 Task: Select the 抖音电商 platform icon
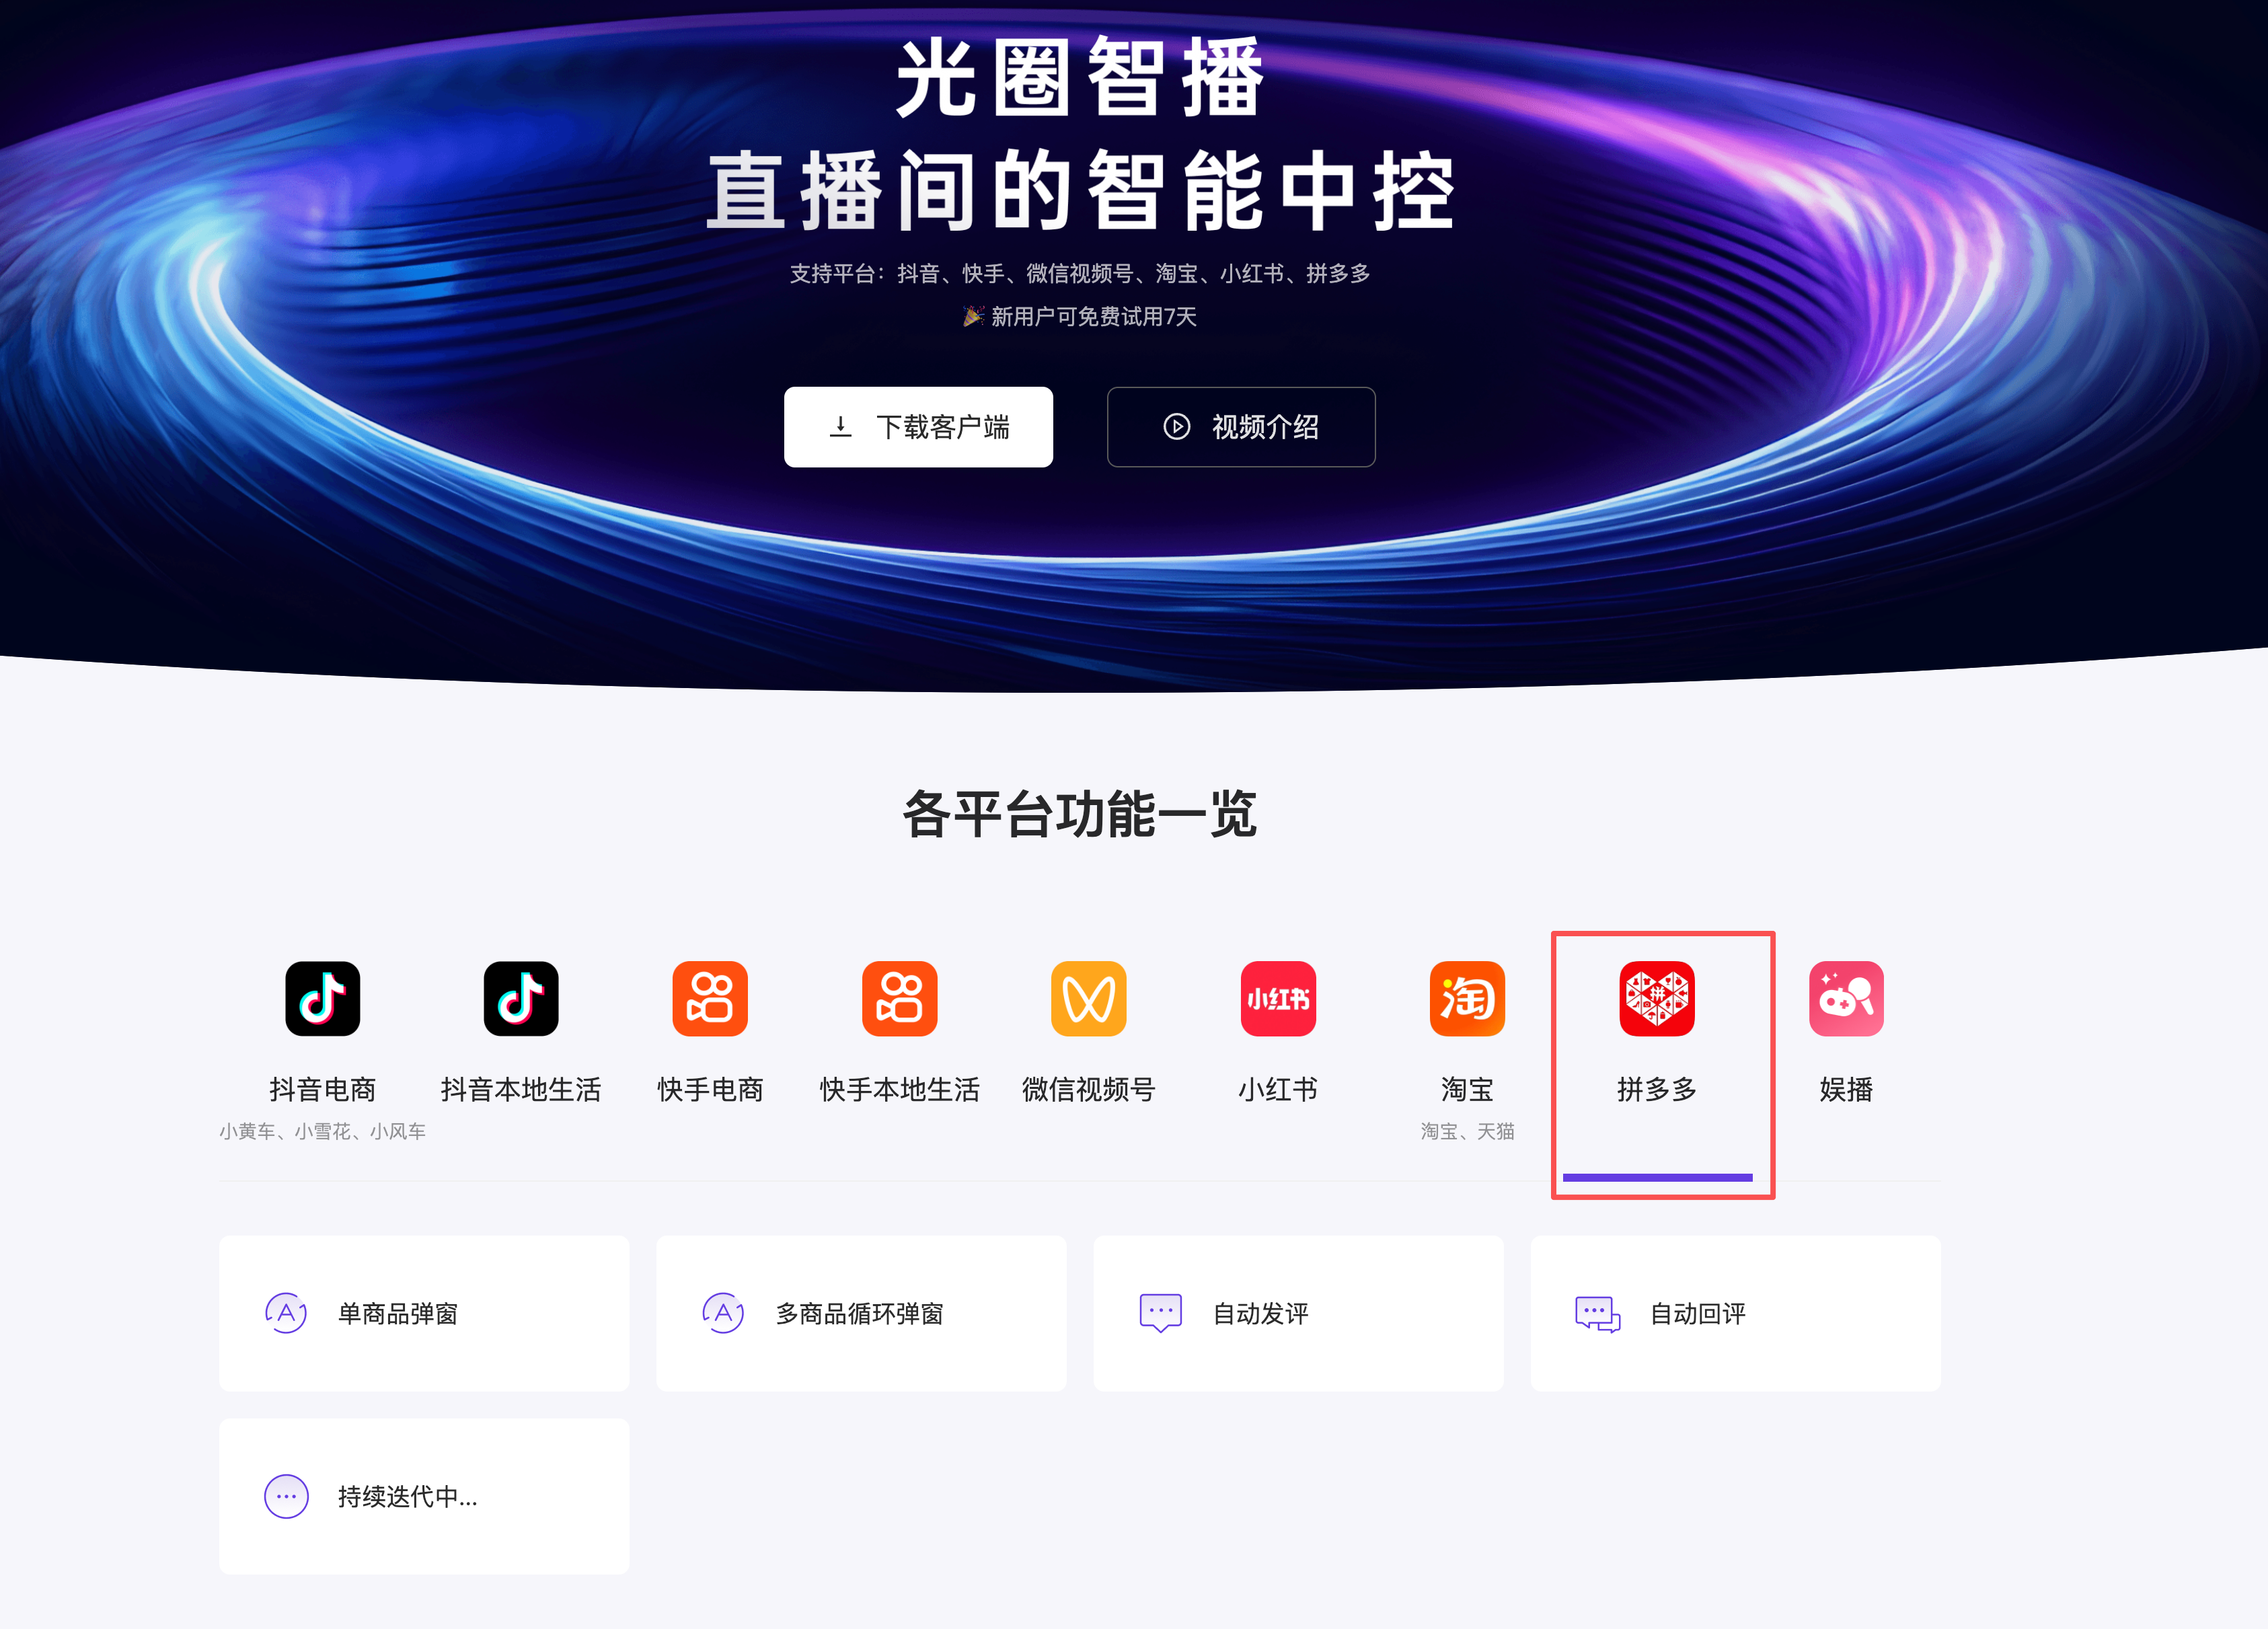[322, 998]
